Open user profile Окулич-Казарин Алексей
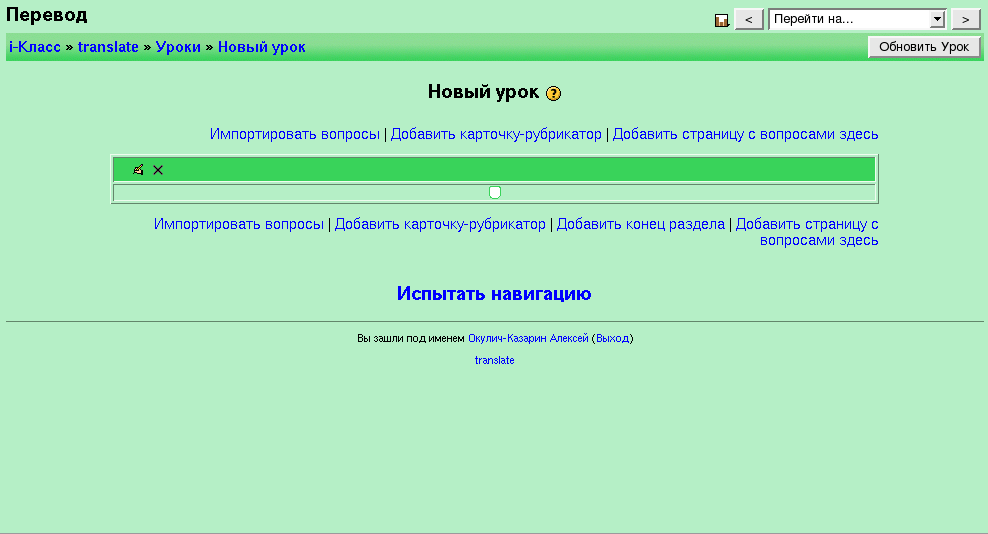Image resolution: width=988 pixels, height=534 pixels. click(528, 338)
